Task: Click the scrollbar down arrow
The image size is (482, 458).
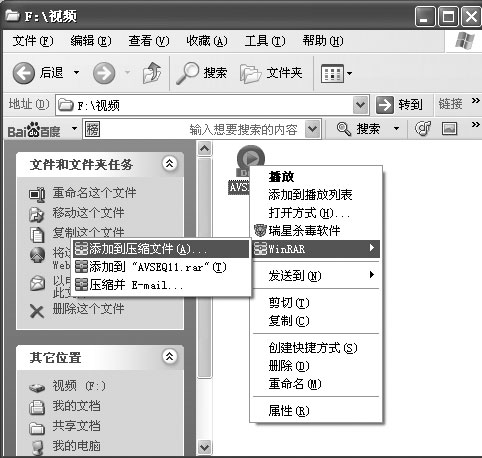Action: coord(204,447)
